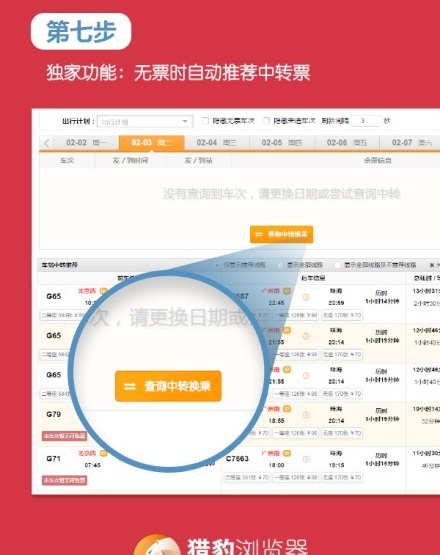Screen dimensions: 440x555
Task: Tick the 隐藏无票车次 checkbox
Action: (x=205, y=121)
